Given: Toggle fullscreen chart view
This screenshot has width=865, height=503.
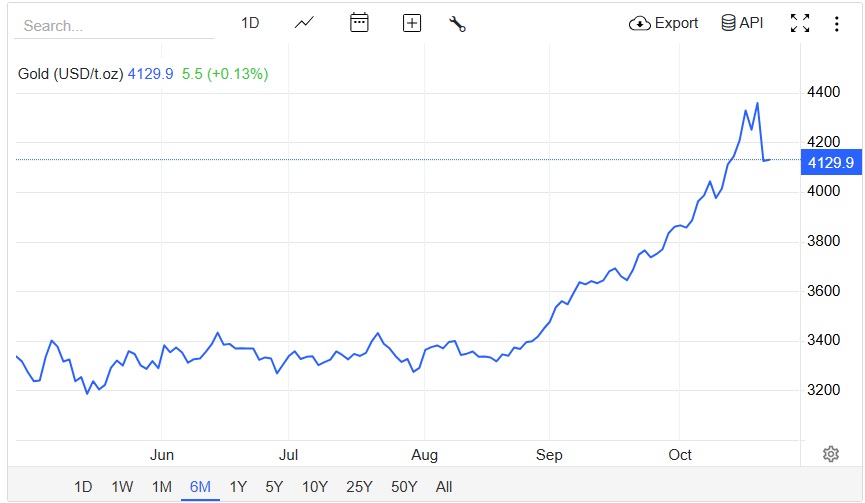Looking at the screenshot, I should tap(799, 23).
